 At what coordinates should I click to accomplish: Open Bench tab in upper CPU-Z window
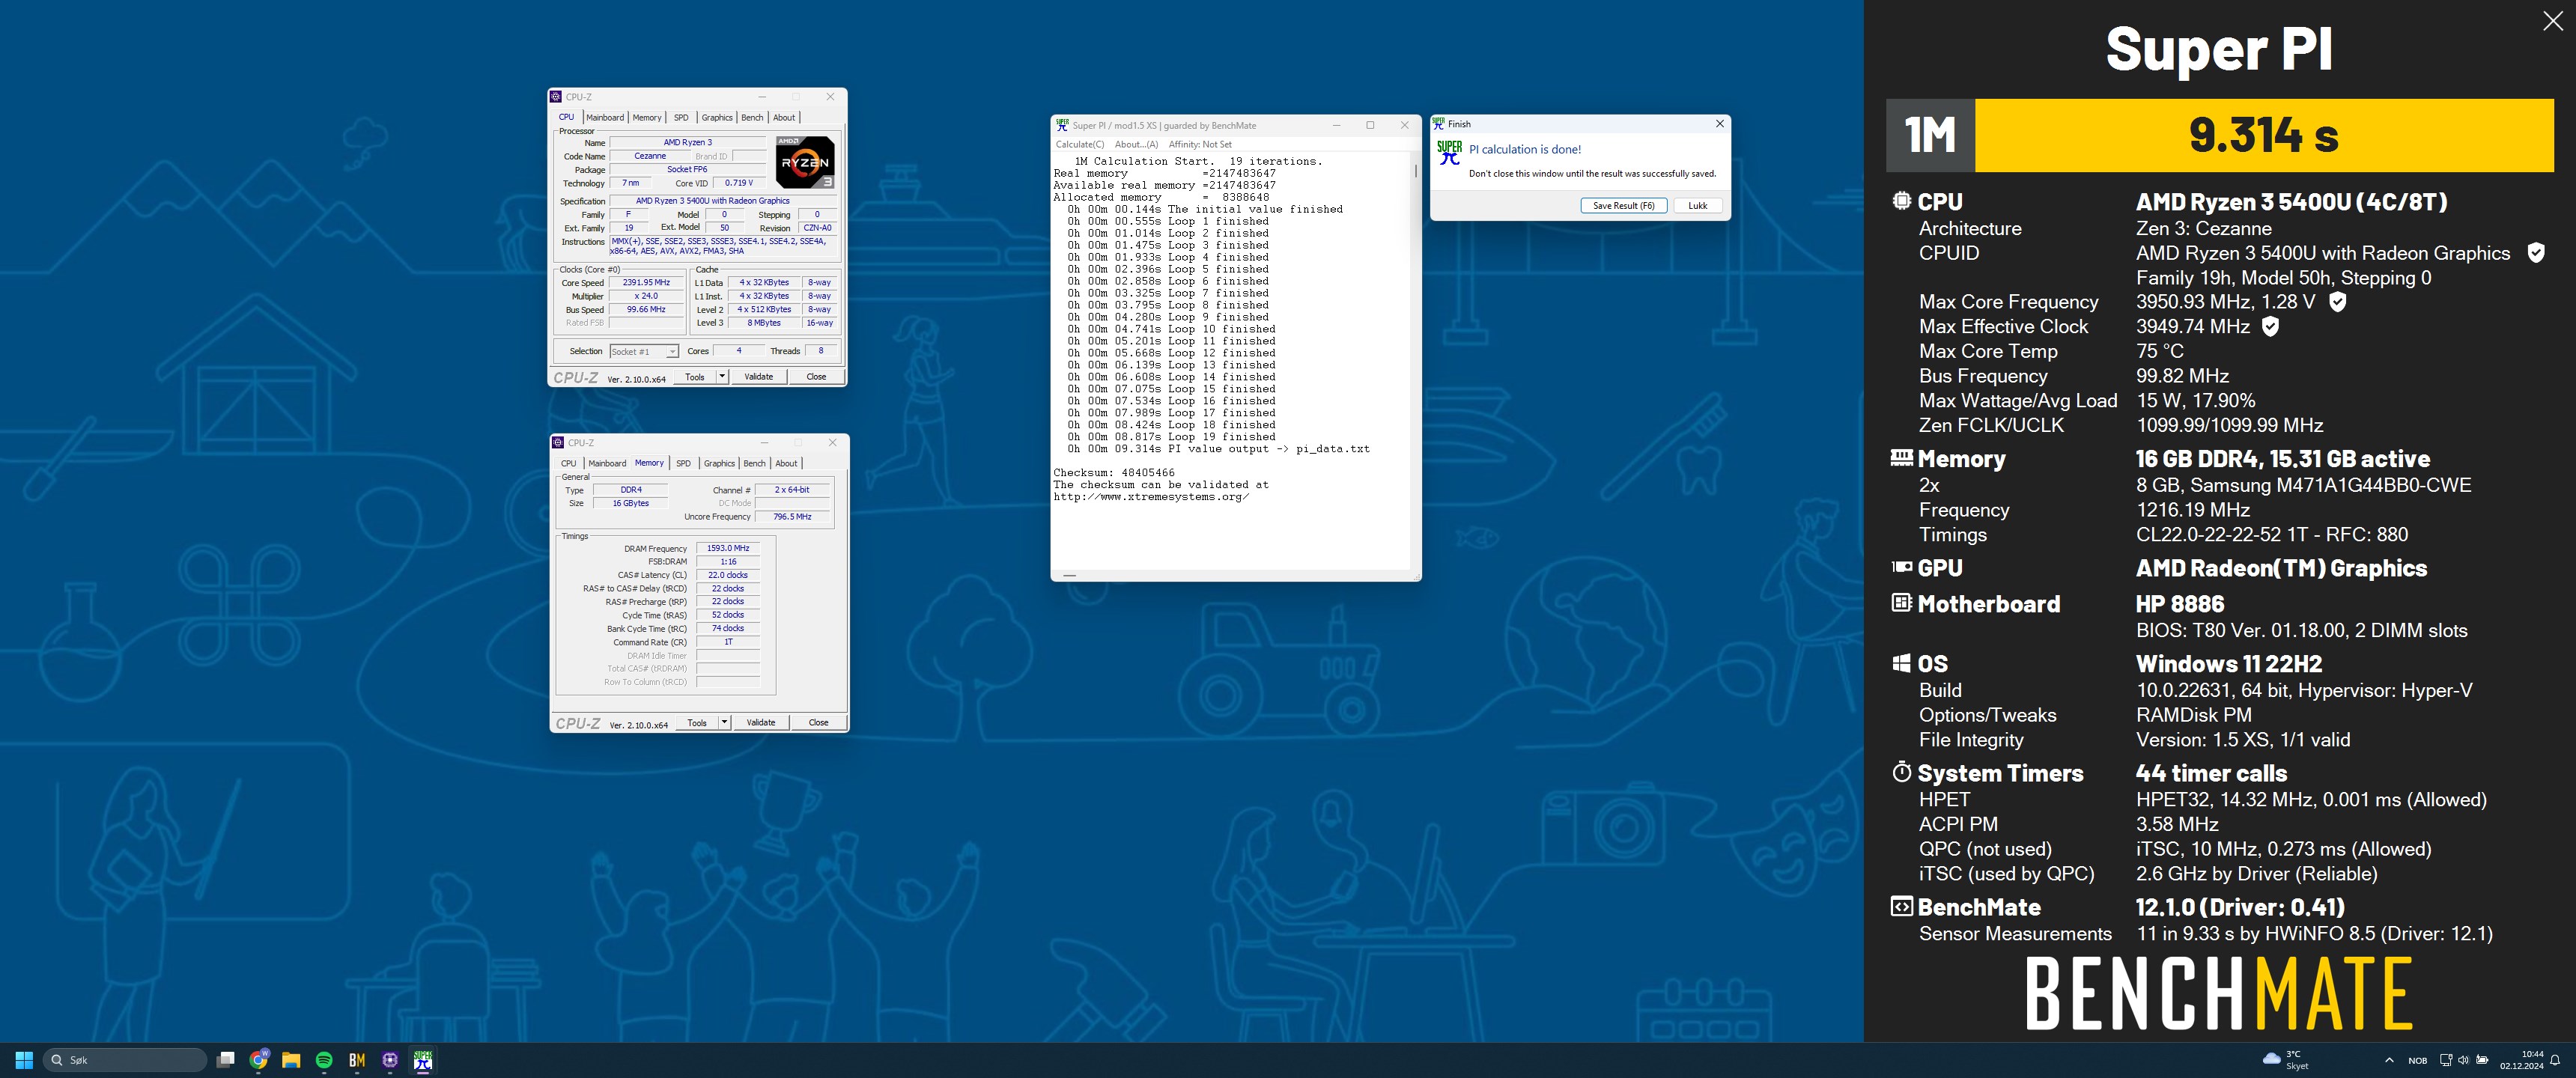[752, 118]
